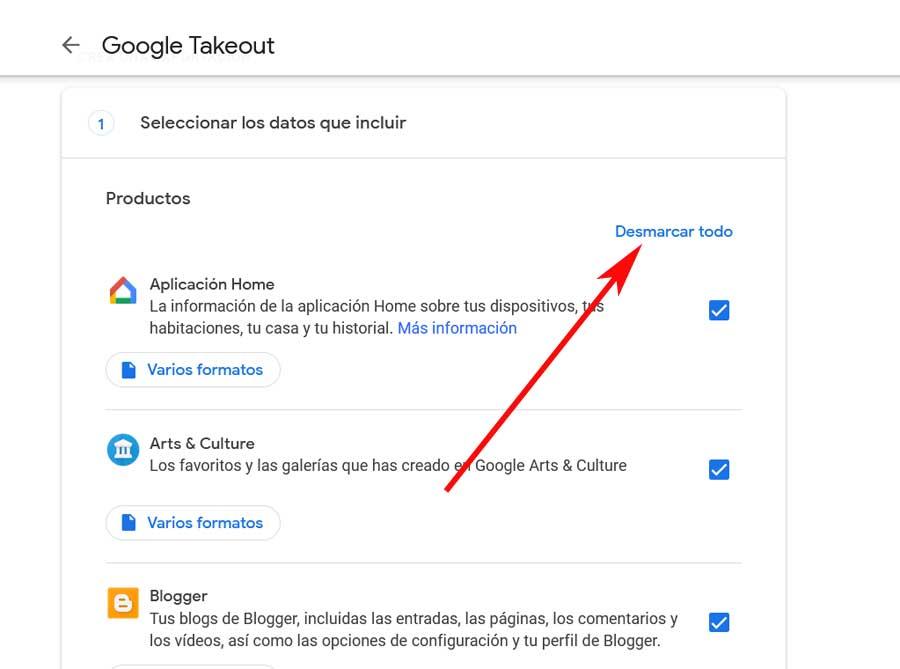The height and width of the screenshot is (669, 900).
Task: Open Más información link for Aplicación Home
Action: (457, 328)
